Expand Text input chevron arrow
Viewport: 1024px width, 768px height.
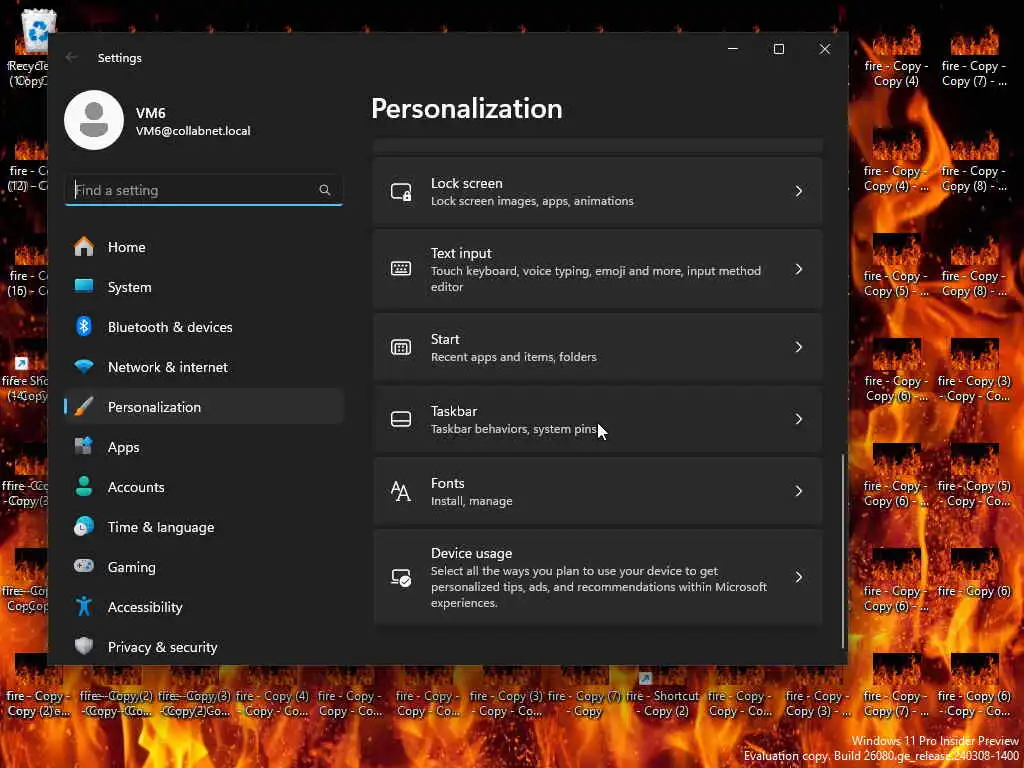pos(799,269)
